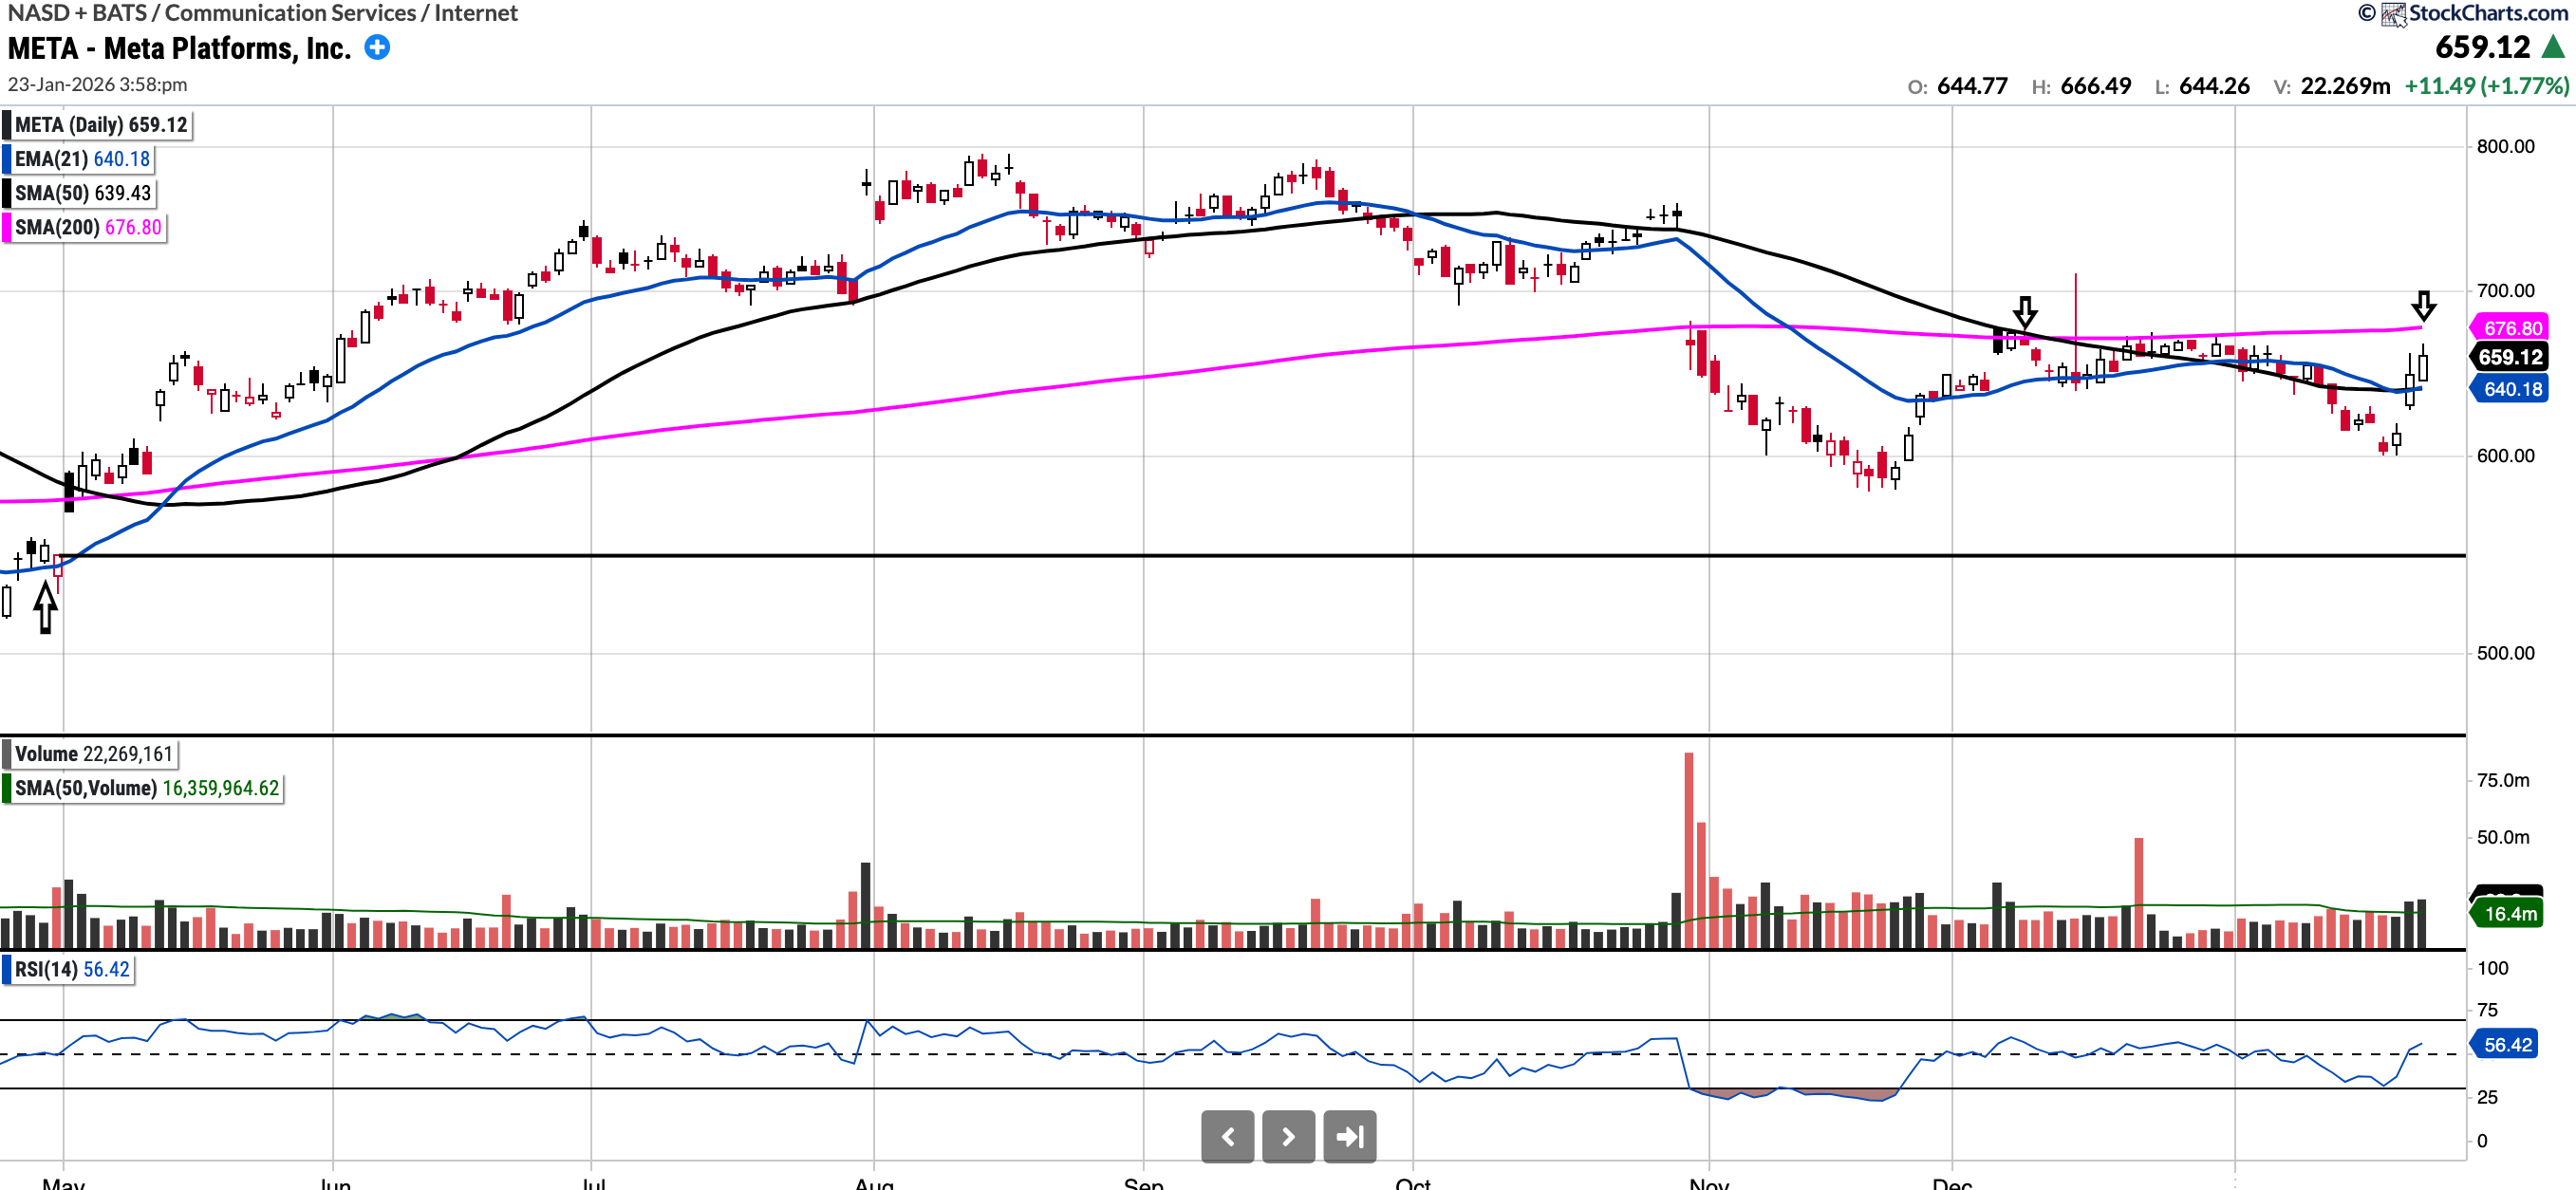Click the magenta 676.80 price tag

2511,328
